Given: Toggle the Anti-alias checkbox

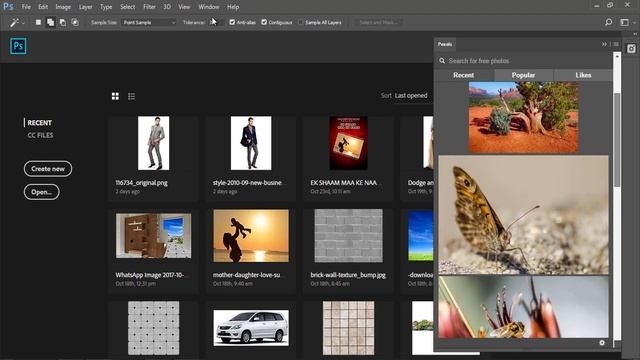Looking at the screenshot, I should pyautogui.click(x=232, y=22).
